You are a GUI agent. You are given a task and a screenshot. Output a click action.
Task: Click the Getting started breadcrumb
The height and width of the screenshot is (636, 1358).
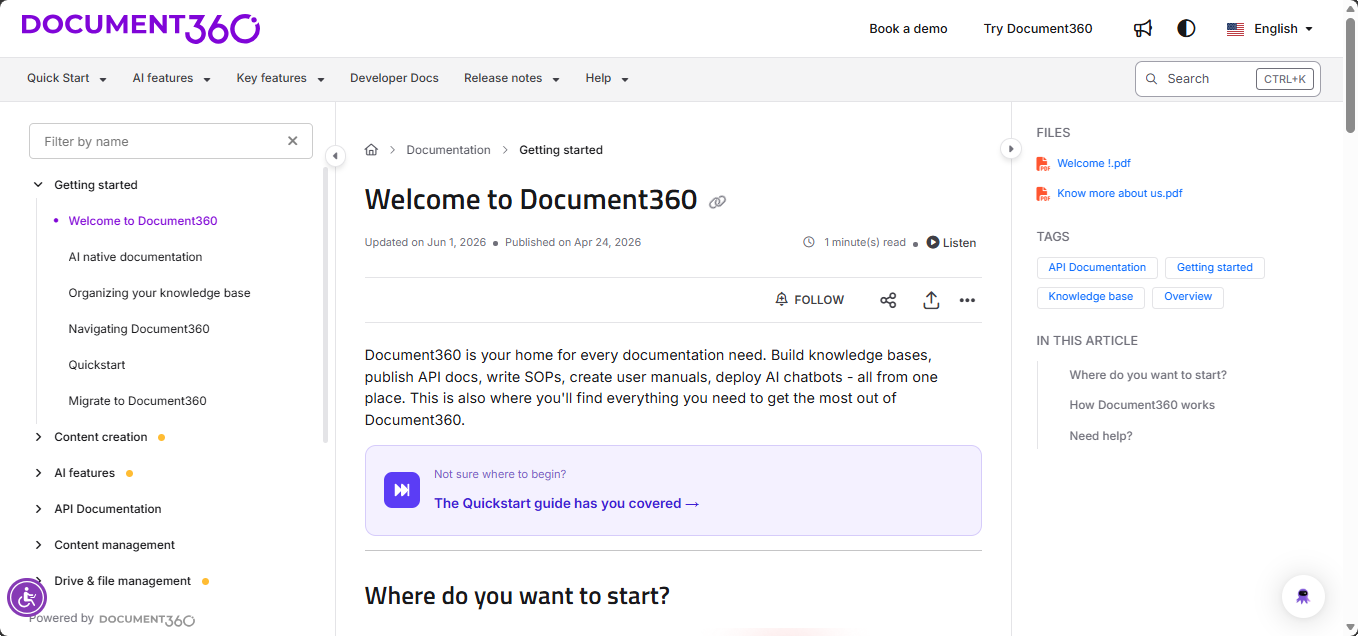click(561, 150)
